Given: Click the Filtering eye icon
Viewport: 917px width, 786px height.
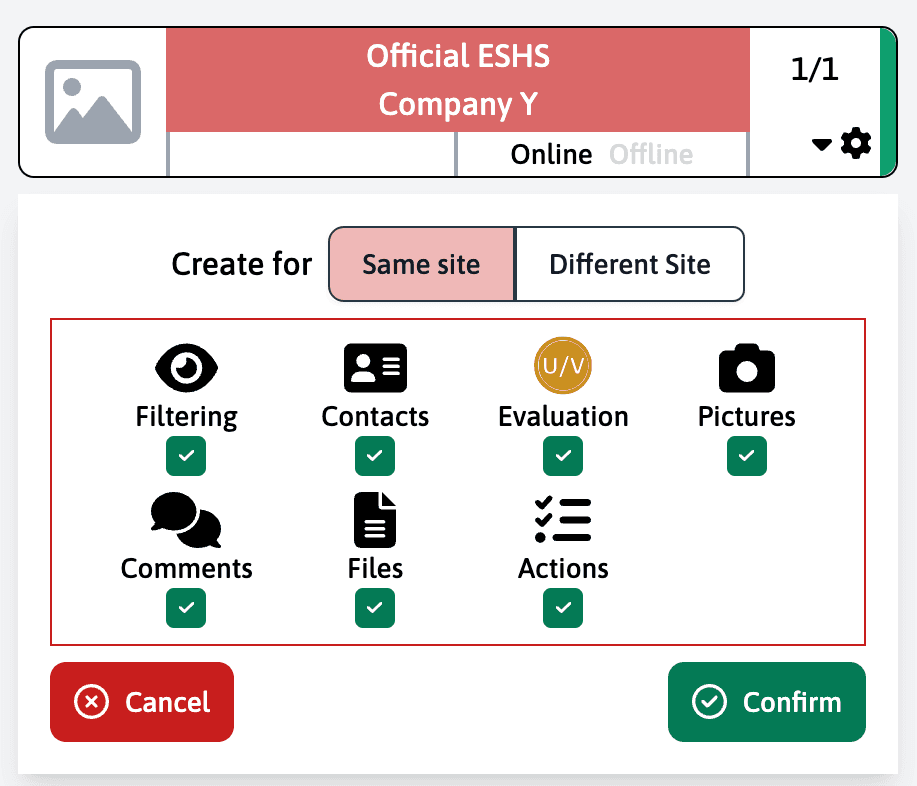Looking at the screenshot, I should pyautogui.click(x=186, y=368).
